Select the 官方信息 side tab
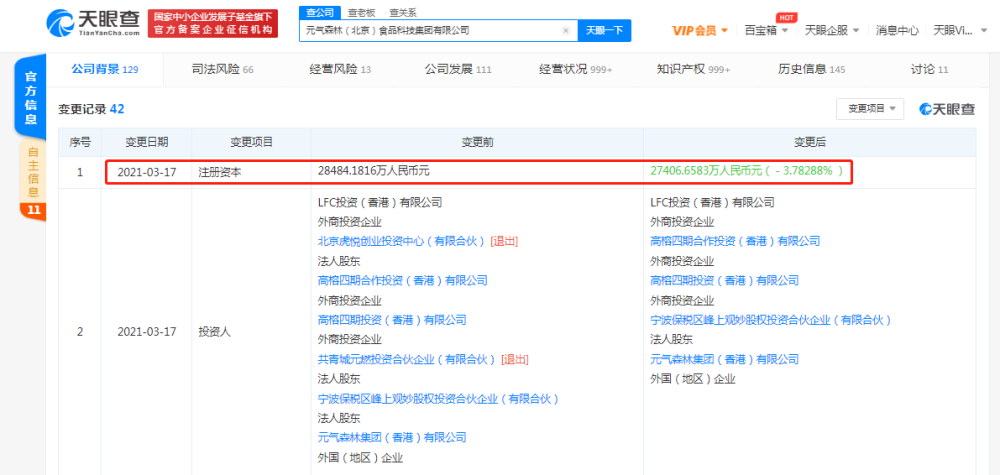This screenshot has width=1000, height=475. (31, 98)
